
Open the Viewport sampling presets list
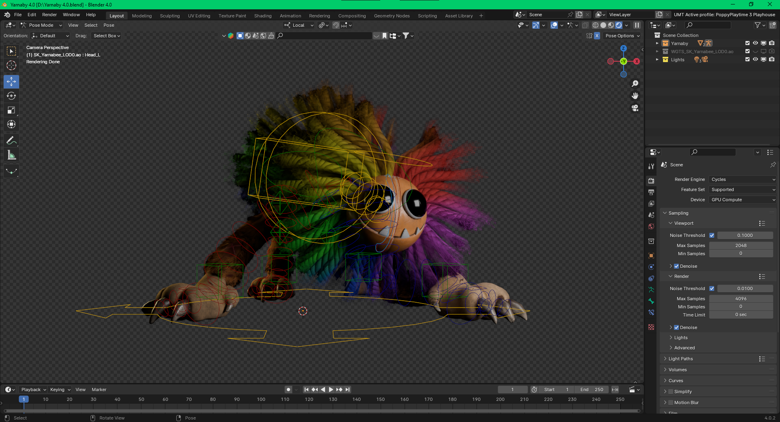tap(762, 223)
